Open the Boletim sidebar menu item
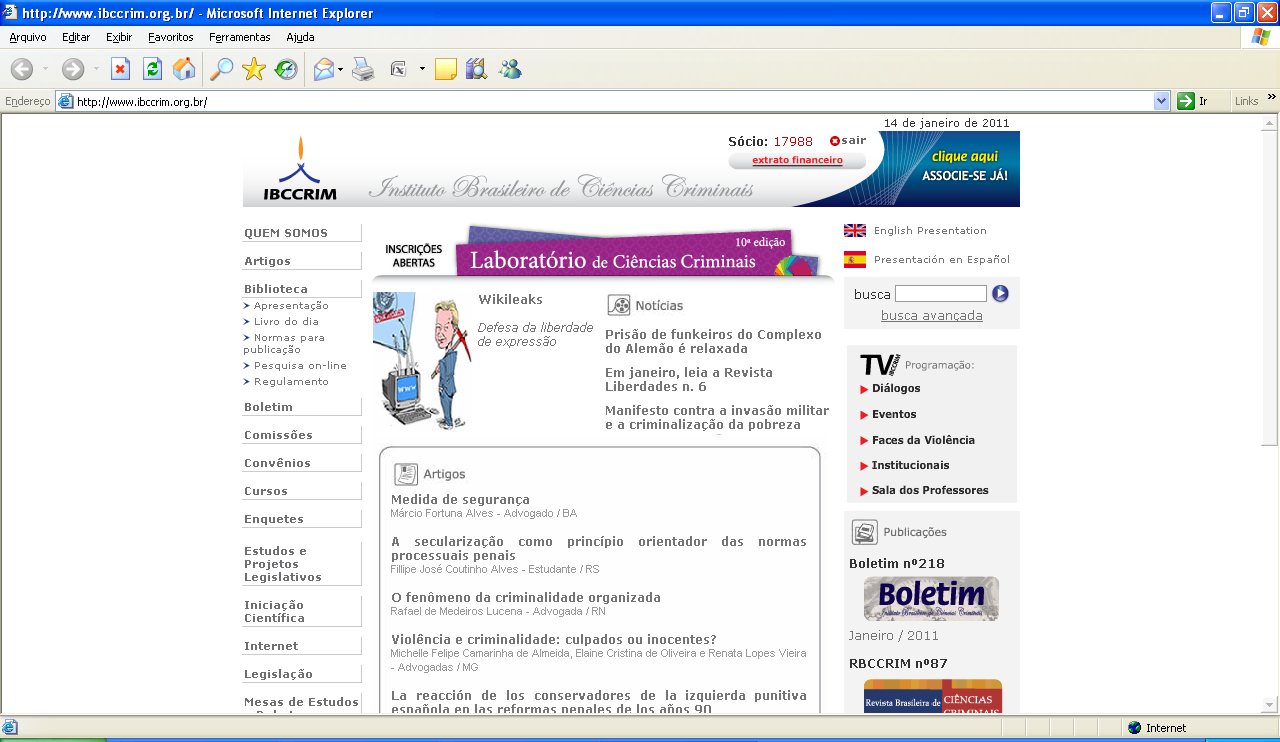 pos(268,407)
